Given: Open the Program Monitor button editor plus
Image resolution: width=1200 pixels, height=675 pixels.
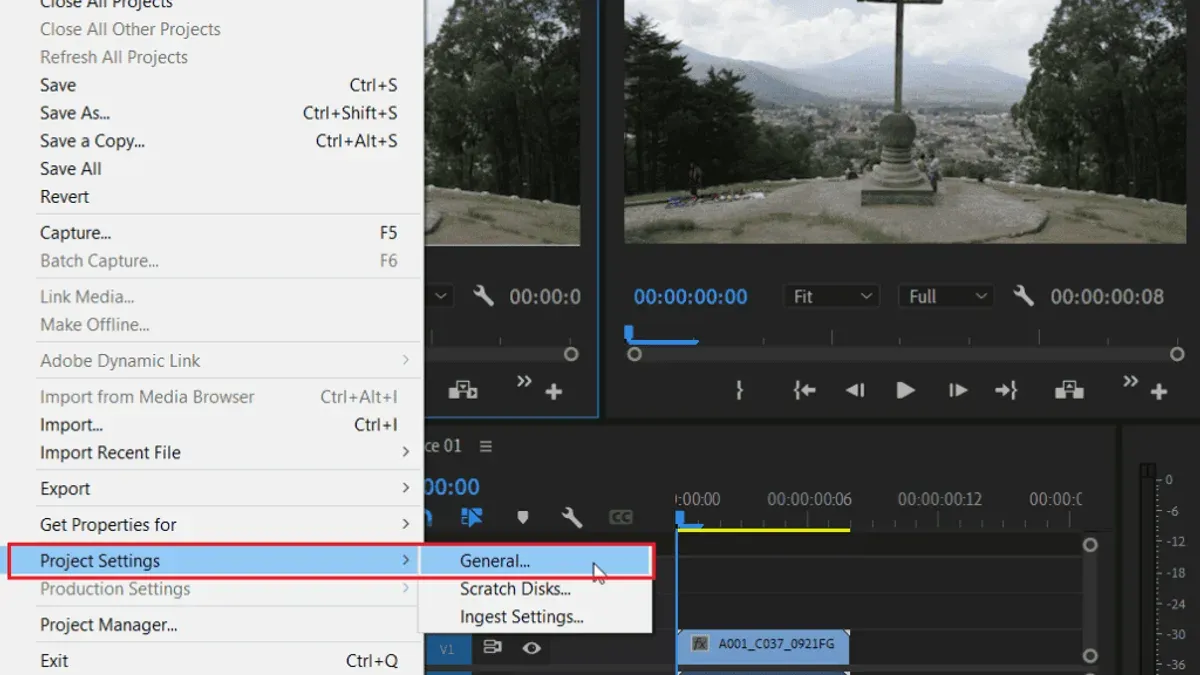Looking at the screenshot, I should (1159, 392).
